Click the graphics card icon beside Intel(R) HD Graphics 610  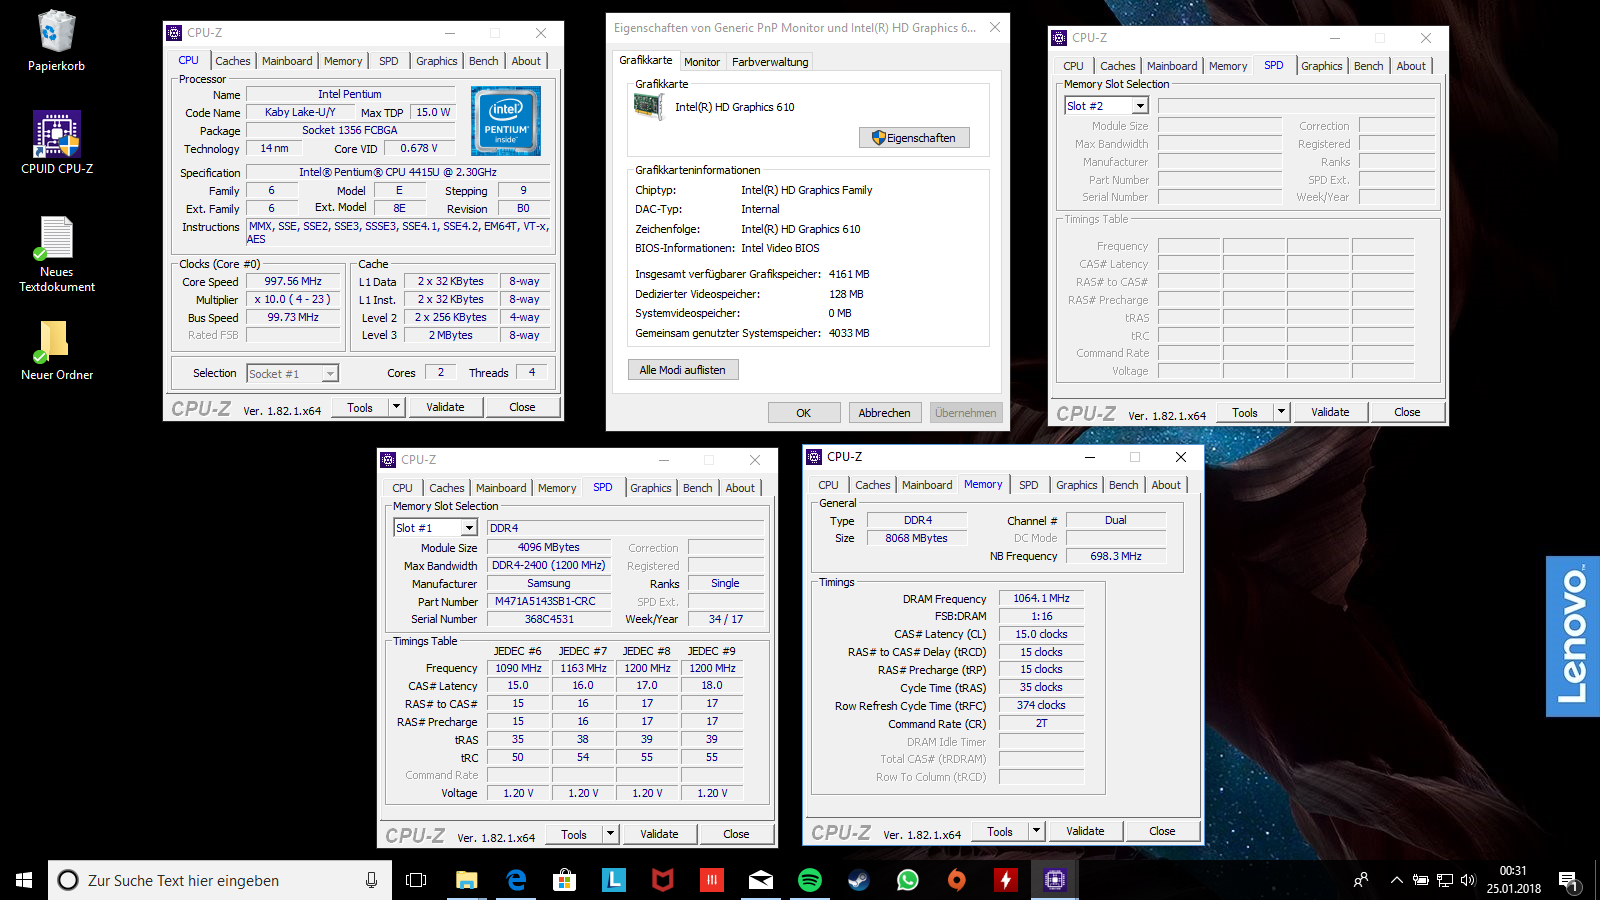pyautogui.click(x=648, y=106)
